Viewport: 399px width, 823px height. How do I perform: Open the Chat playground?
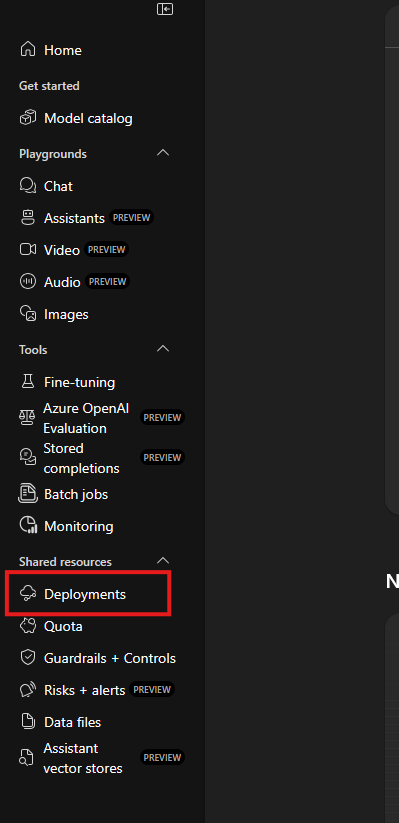58,186
